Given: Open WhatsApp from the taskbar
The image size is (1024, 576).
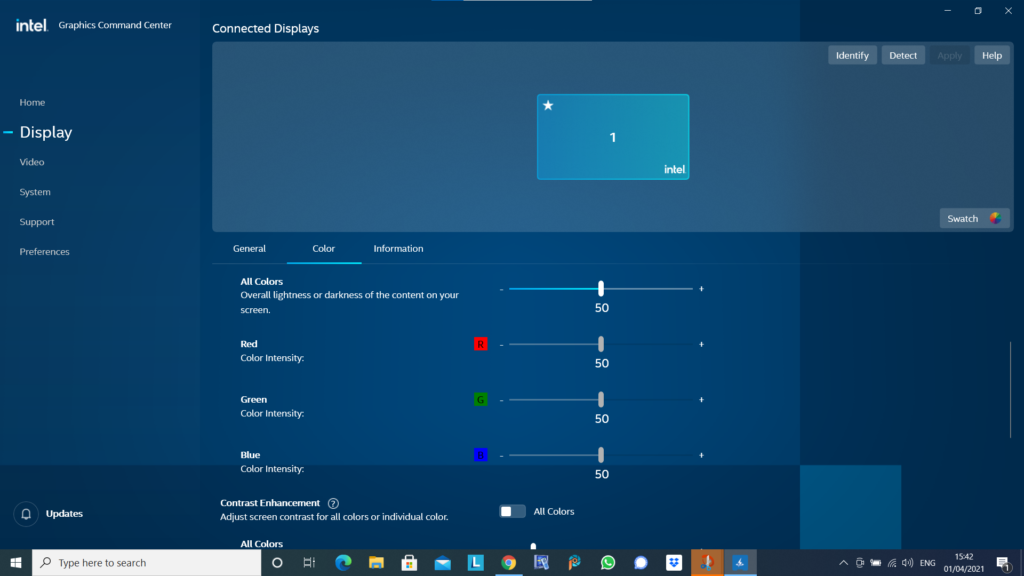Looking at the screenshot, I should click(608, 563).
